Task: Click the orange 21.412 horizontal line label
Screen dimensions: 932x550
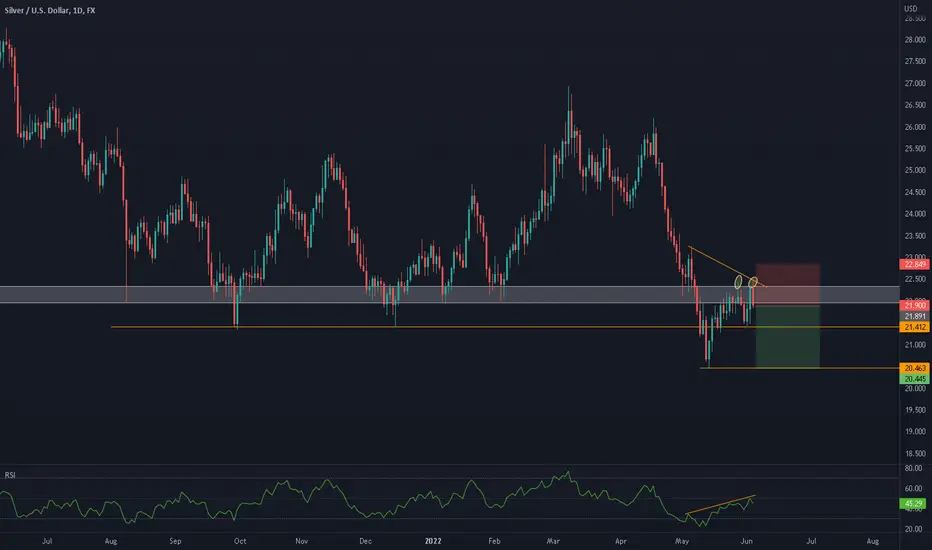Action: [x=914, y=327]
